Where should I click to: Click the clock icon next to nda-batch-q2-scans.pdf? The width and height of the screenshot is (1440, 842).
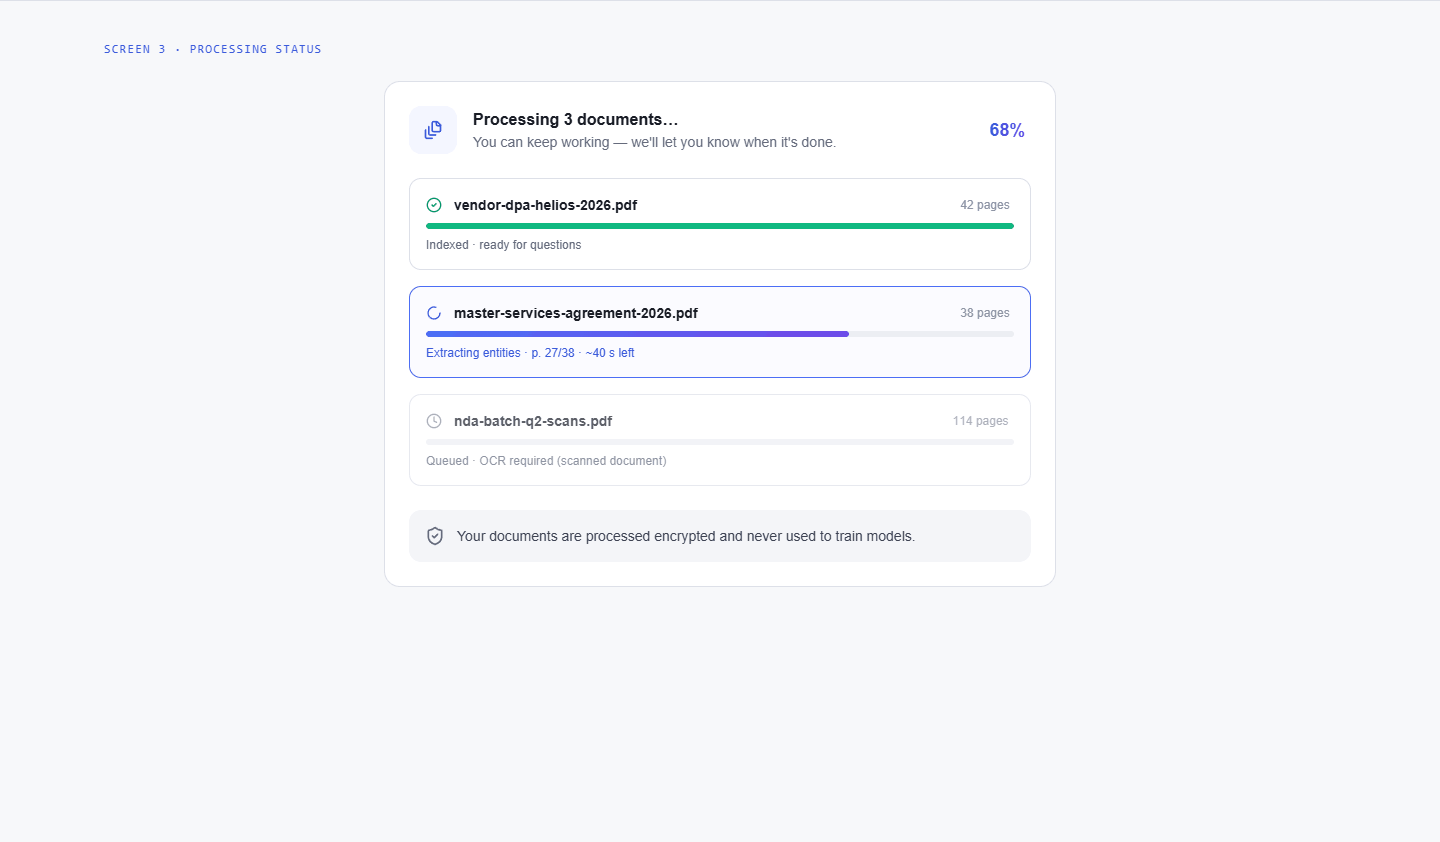(x=434, y=421)
